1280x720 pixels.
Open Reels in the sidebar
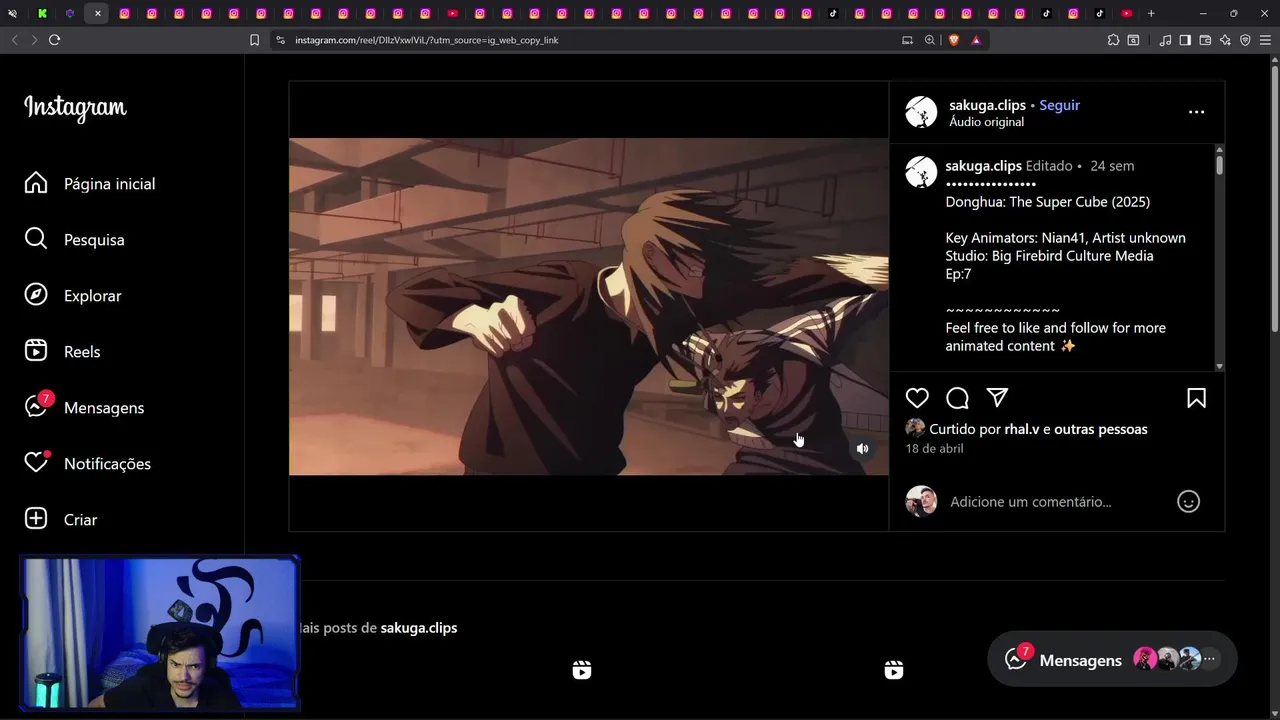62,352
